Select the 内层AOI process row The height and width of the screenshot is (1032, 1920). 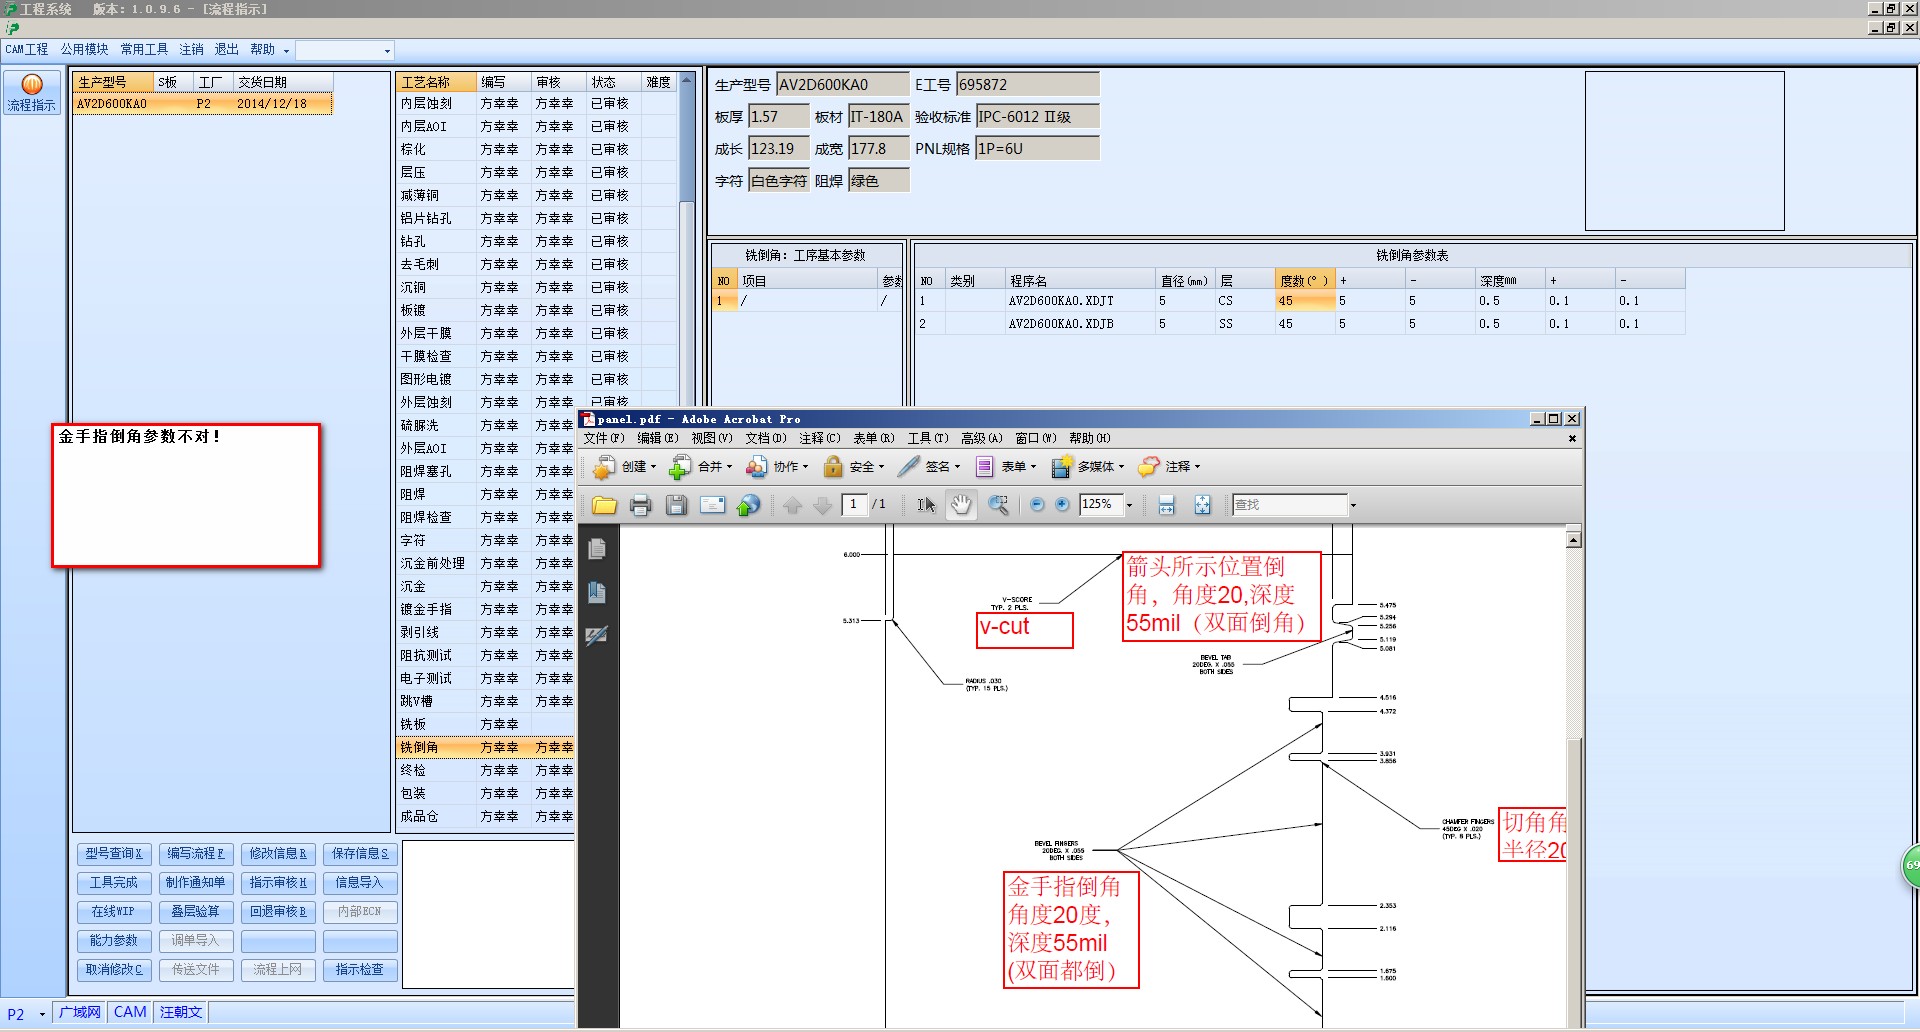pyautogui.click(x=537, y=127)
